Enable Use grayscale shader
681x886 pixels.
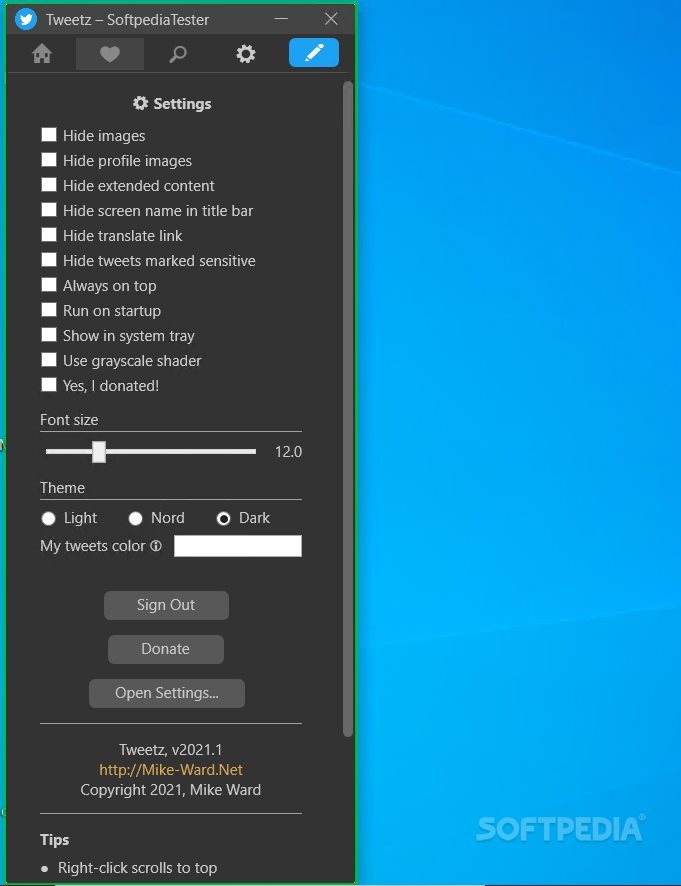pos(49,359)
